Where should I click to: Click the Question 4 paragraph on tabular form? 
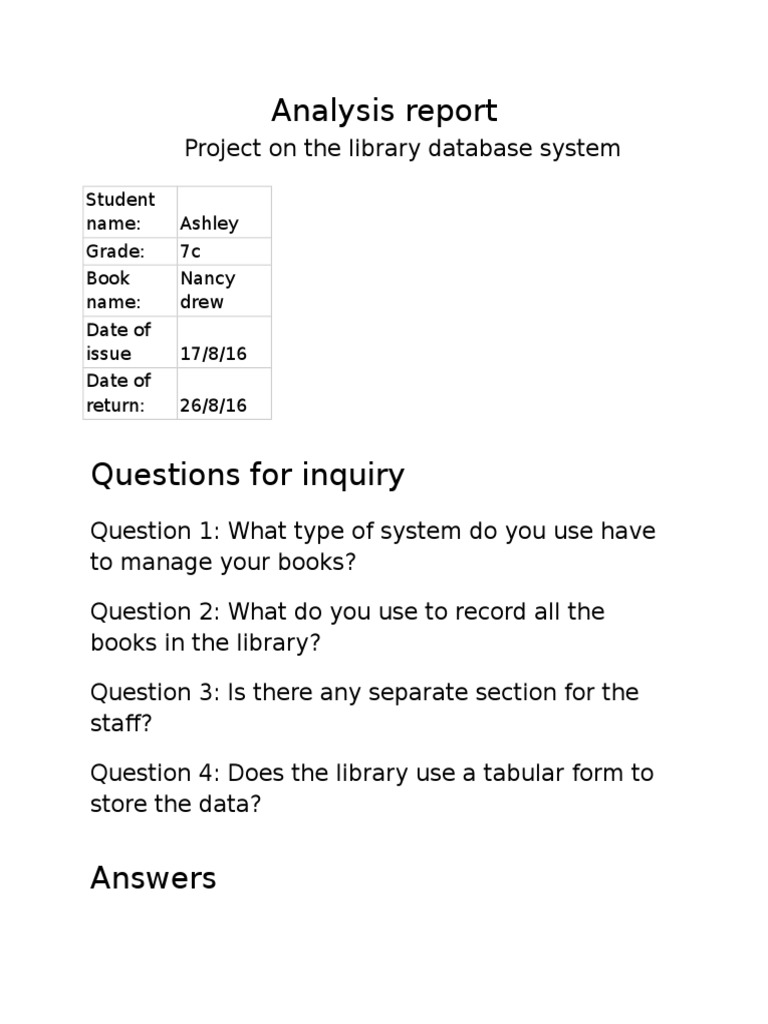[372, 788]
